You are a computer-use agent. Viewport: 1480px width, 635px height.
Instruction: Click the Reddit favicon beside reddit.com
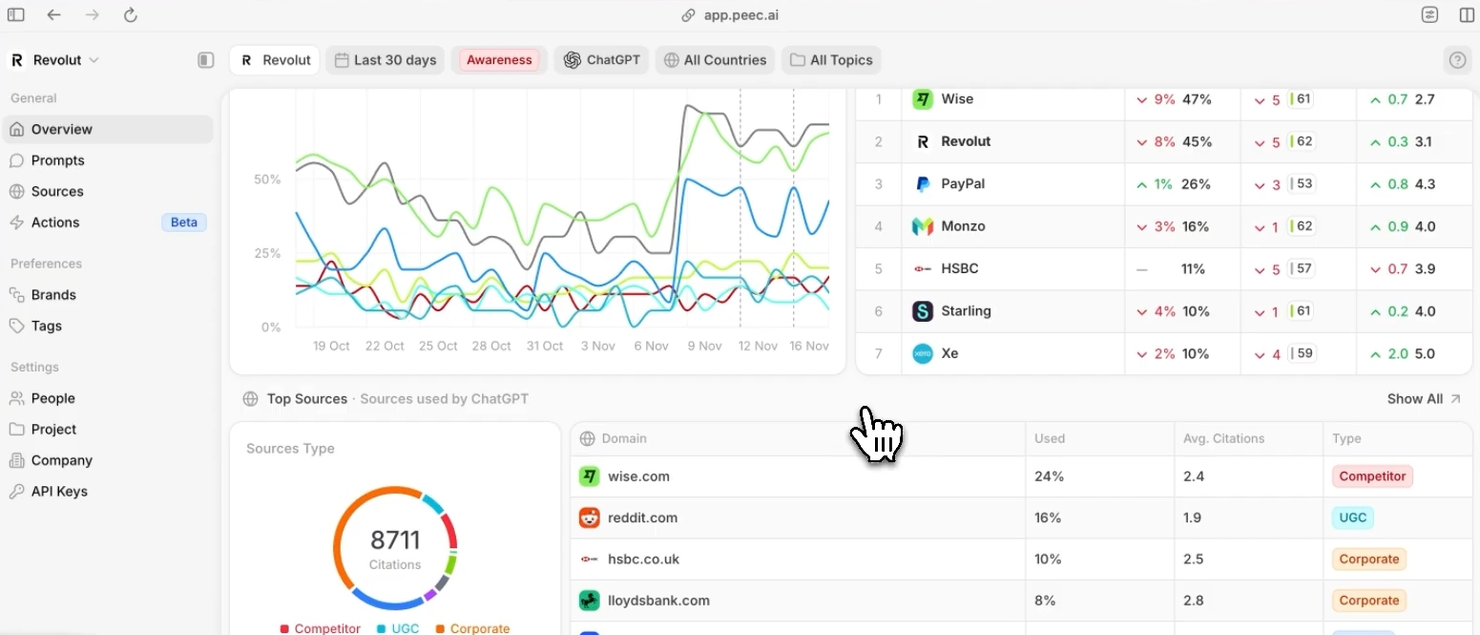590,517
